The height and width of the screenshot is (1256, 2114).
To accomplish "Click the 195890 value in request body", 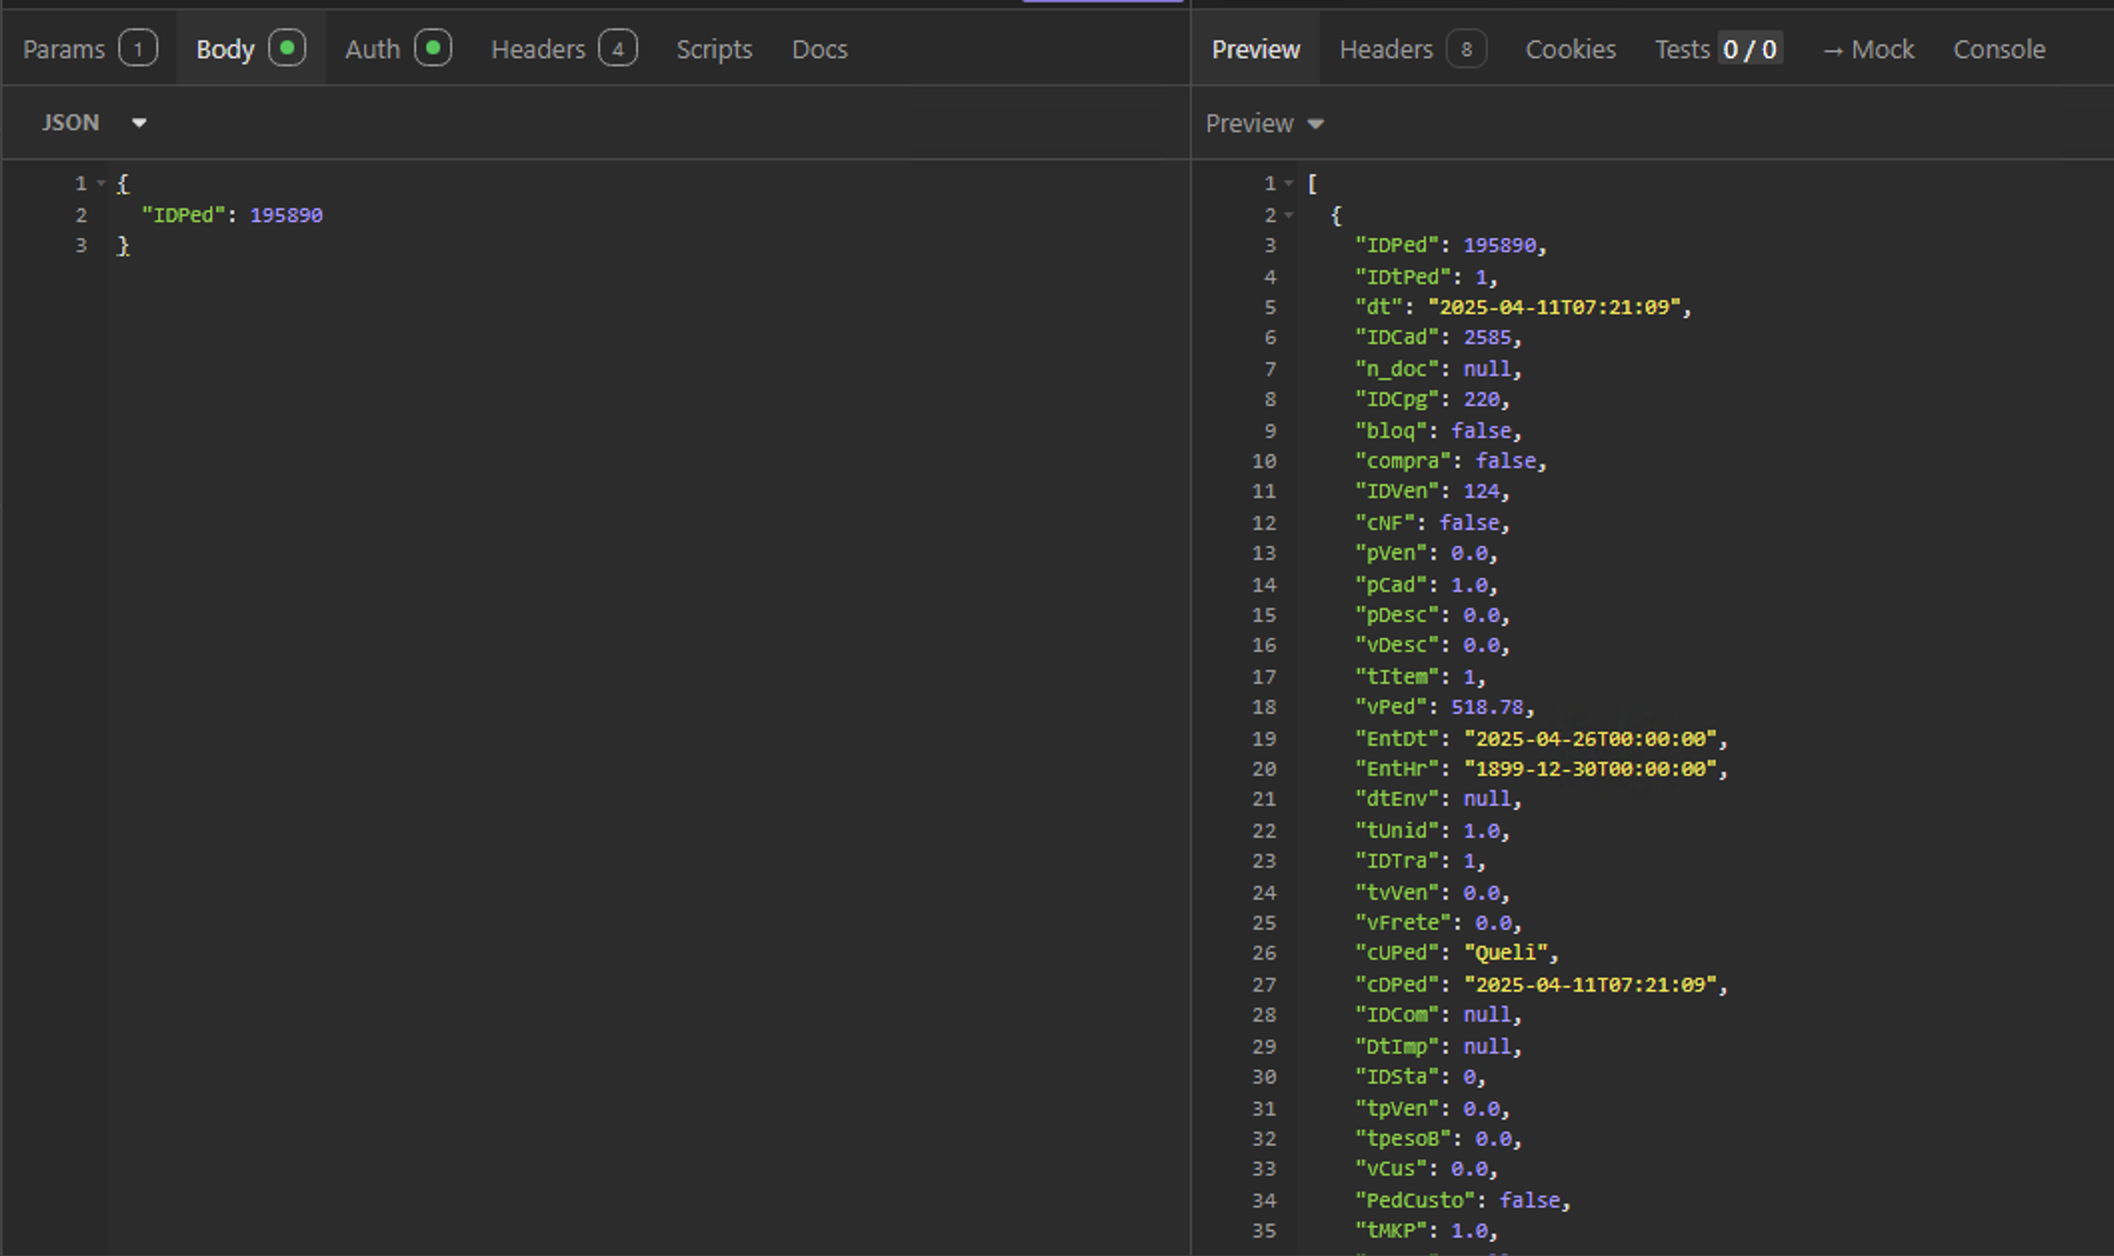I will pyautogui.click(x=286, y=216).
